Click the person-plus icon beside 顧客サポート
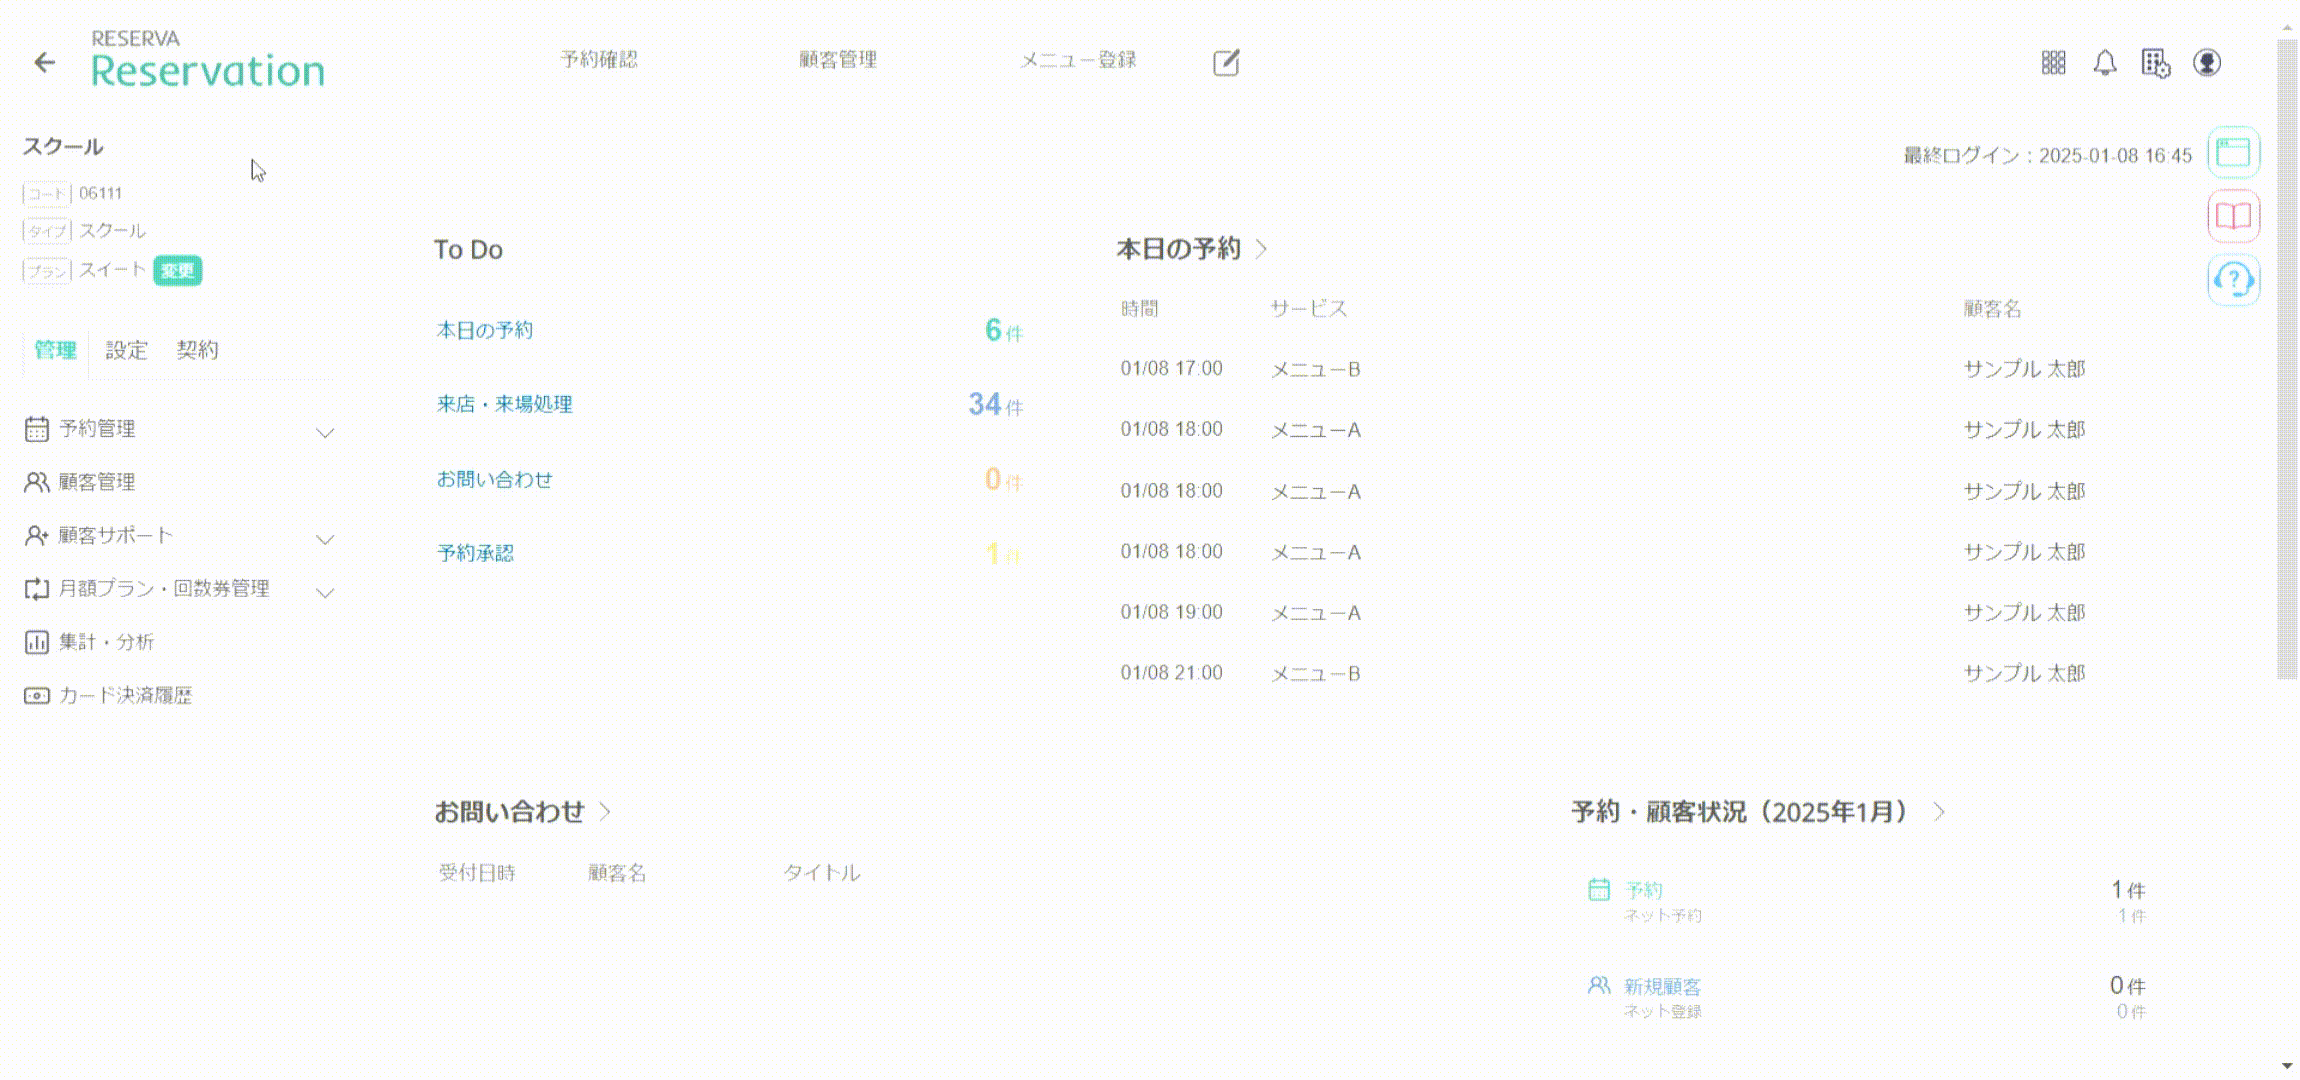Image resolution: width=2300 pixels, height=1080 pixels. 36,535
